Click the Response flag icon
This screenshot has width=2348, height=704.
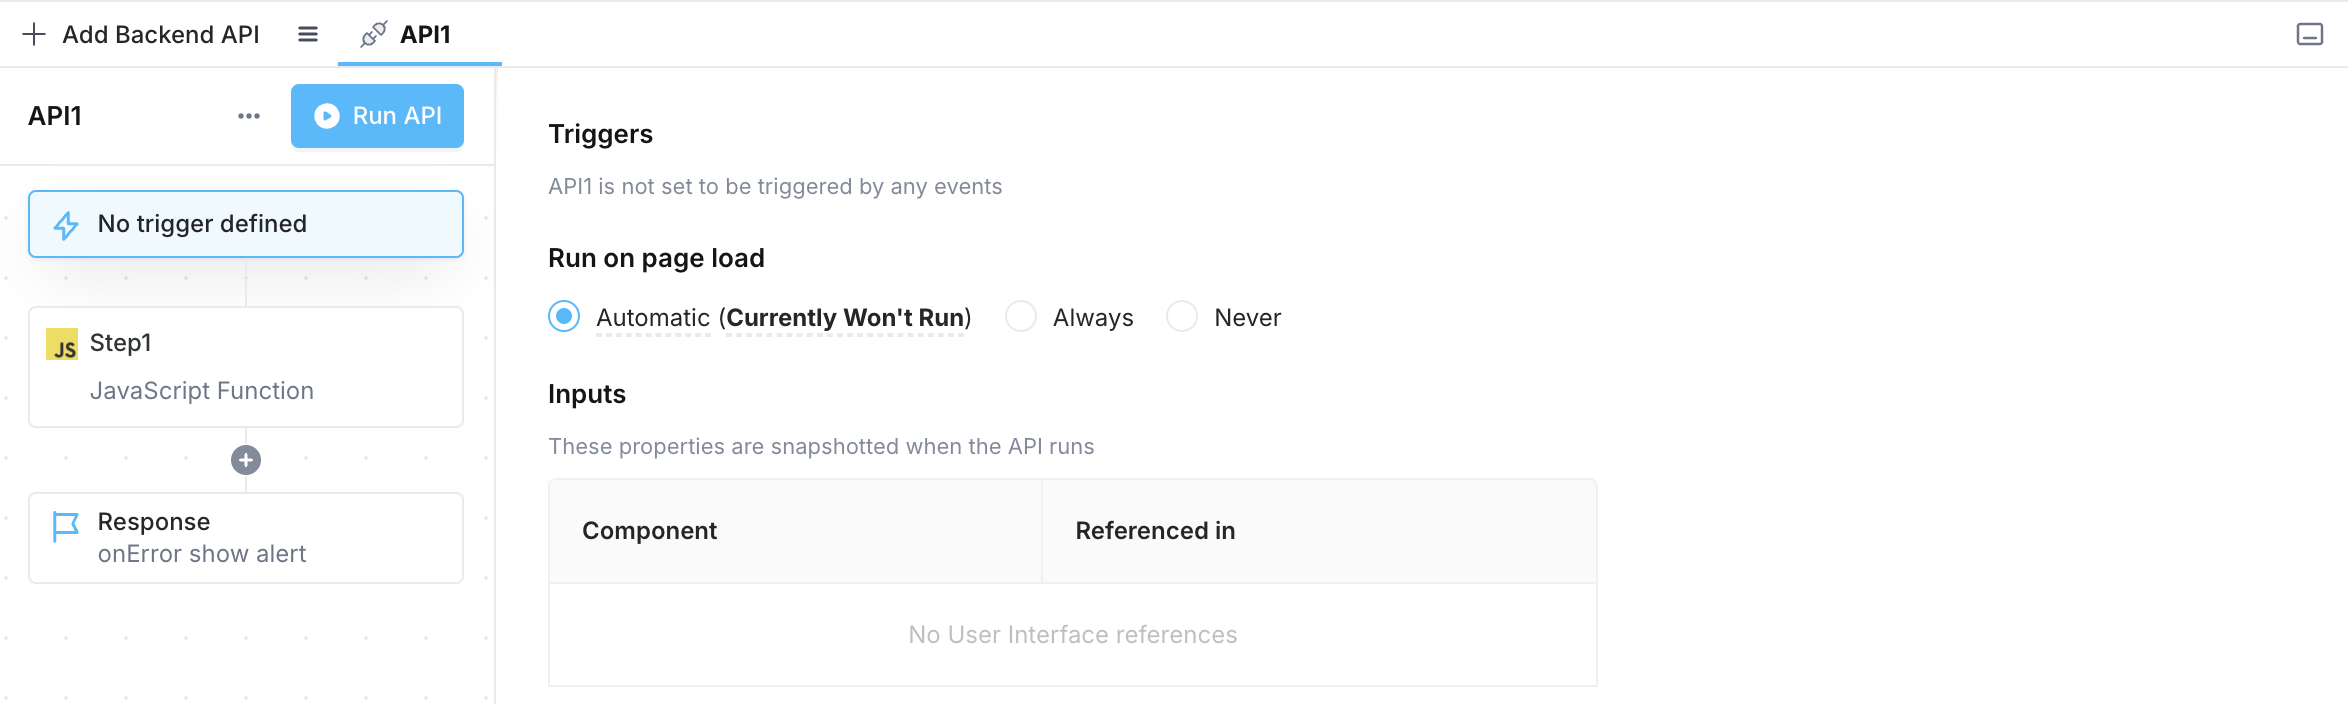[x=66, y=526]
